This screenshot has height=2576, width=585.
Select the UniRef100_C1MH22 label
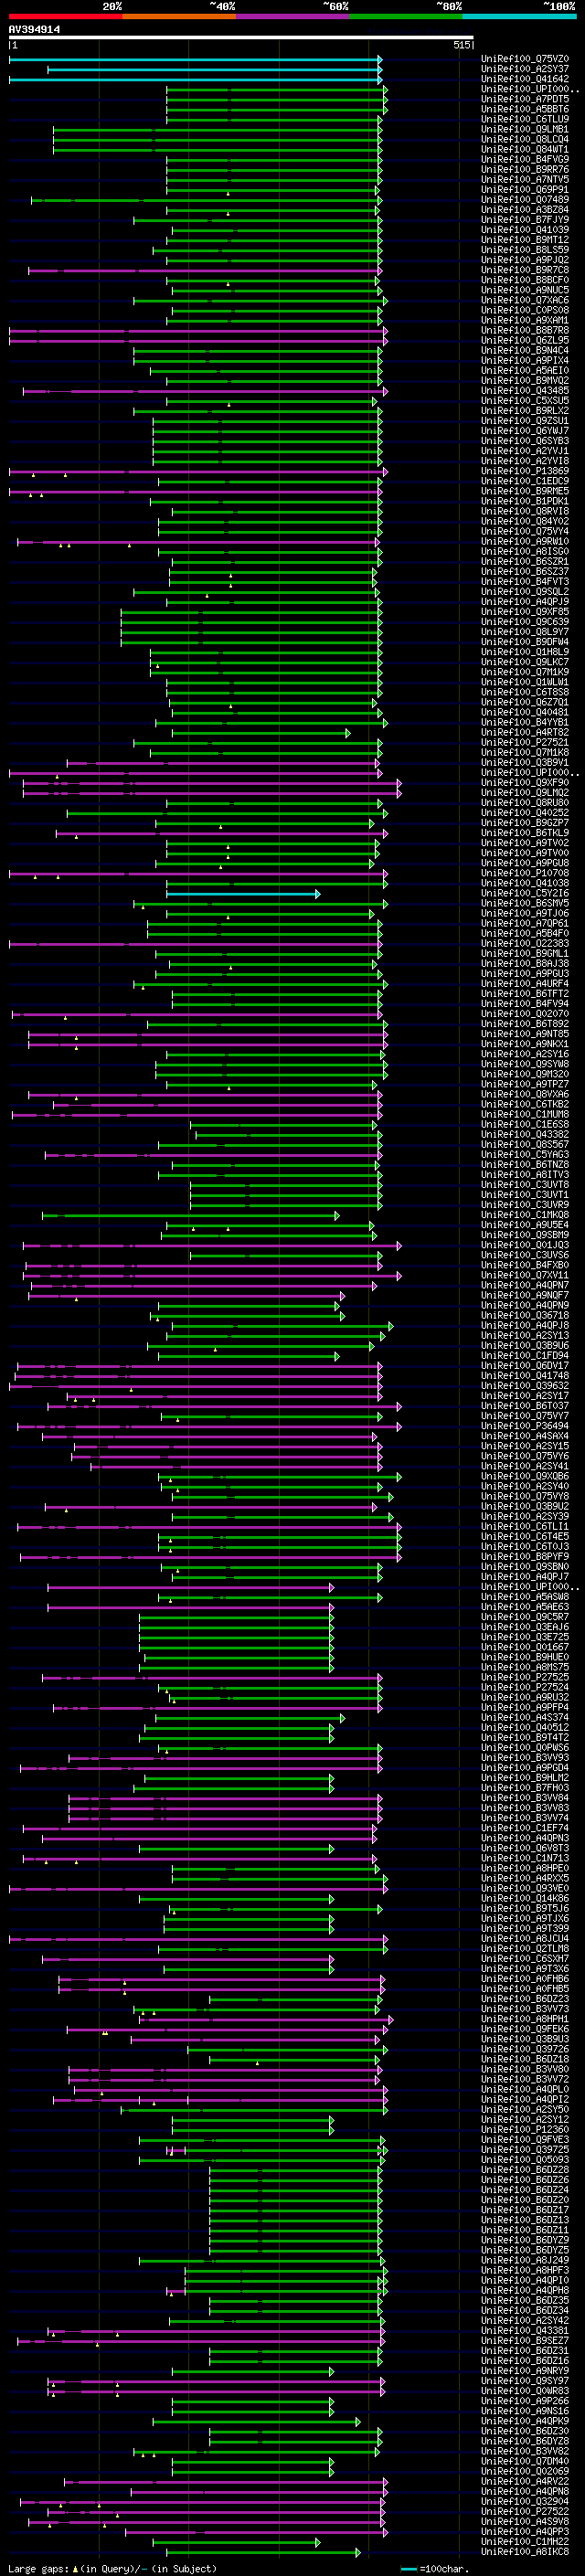coord(525,2541)
